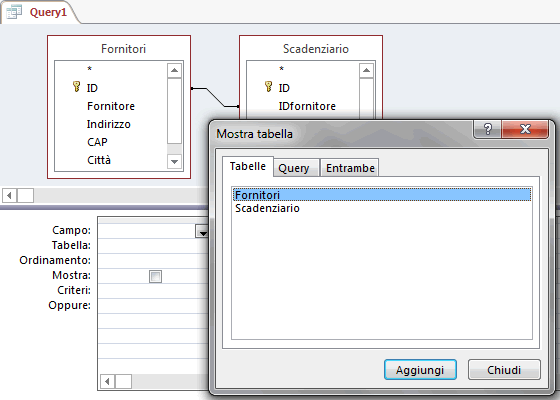Click the Chiudi button
This screenshot has height=400, width=560.
[x=504, y=370]
